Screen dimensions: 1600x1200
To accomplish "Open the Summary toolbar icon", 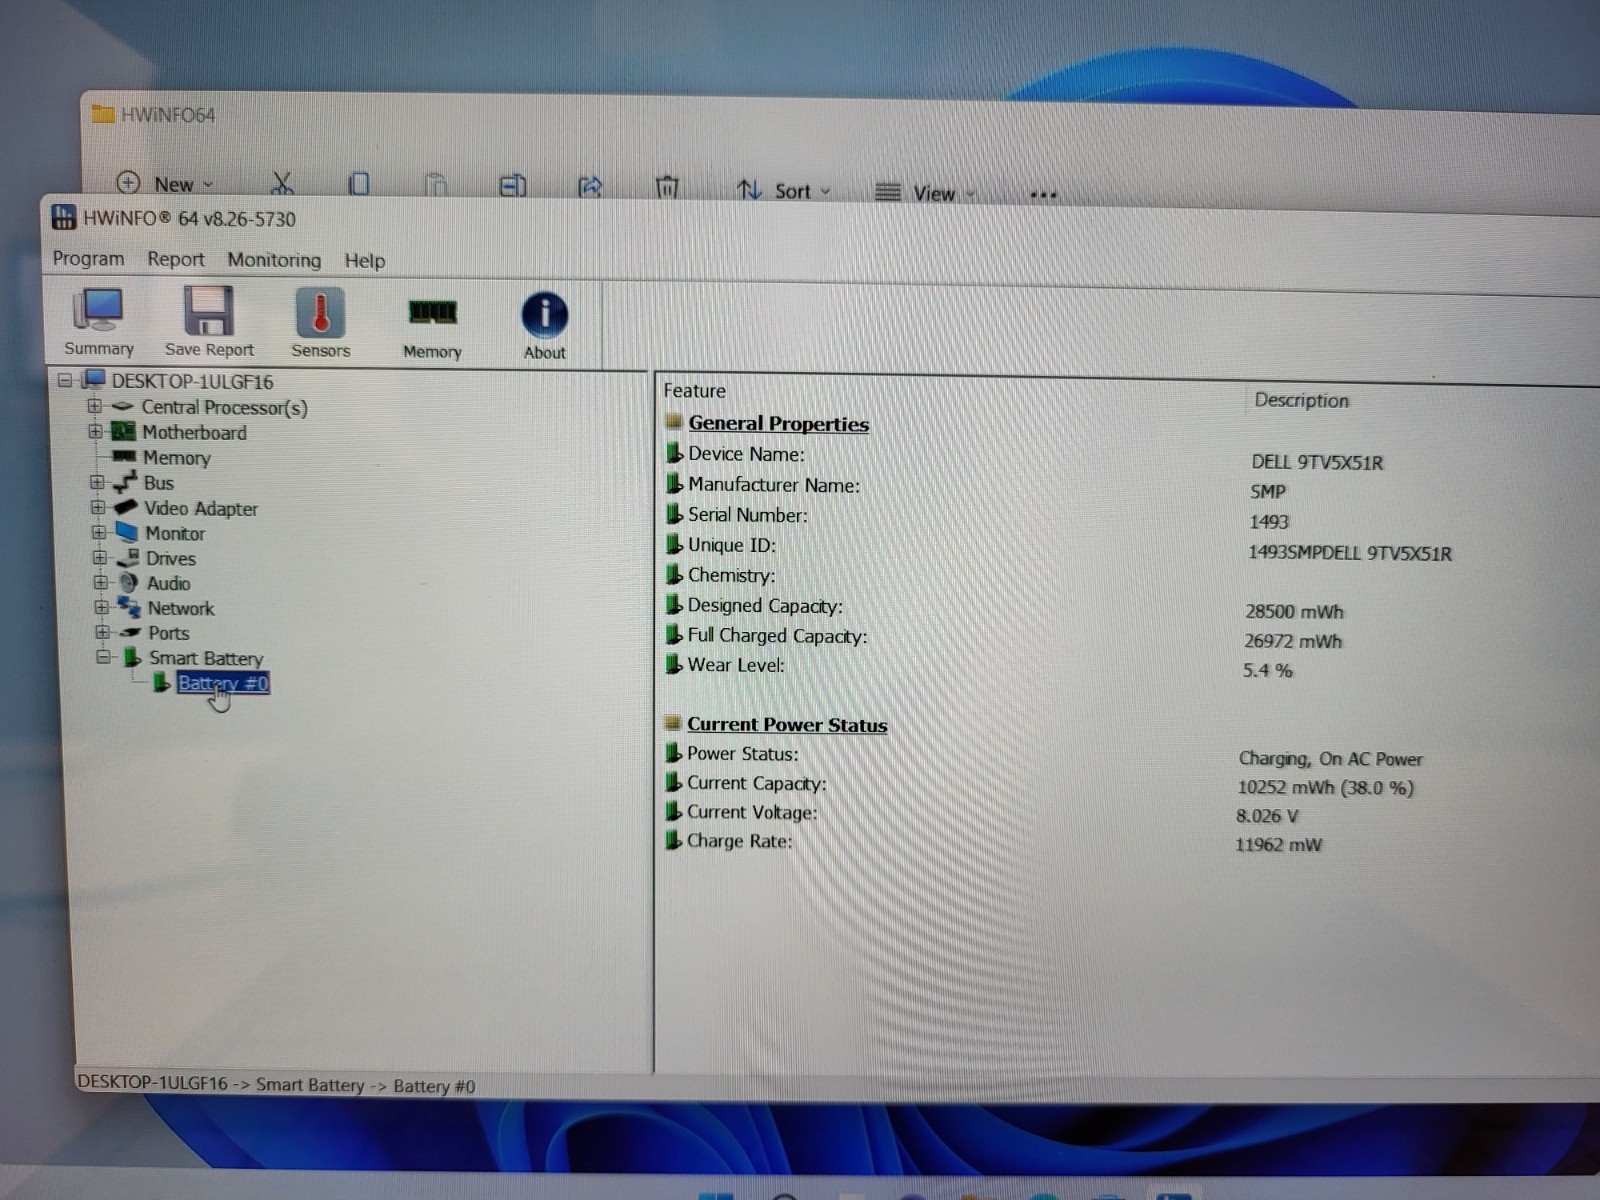I will pyautogui.click(x=98, y=321).
